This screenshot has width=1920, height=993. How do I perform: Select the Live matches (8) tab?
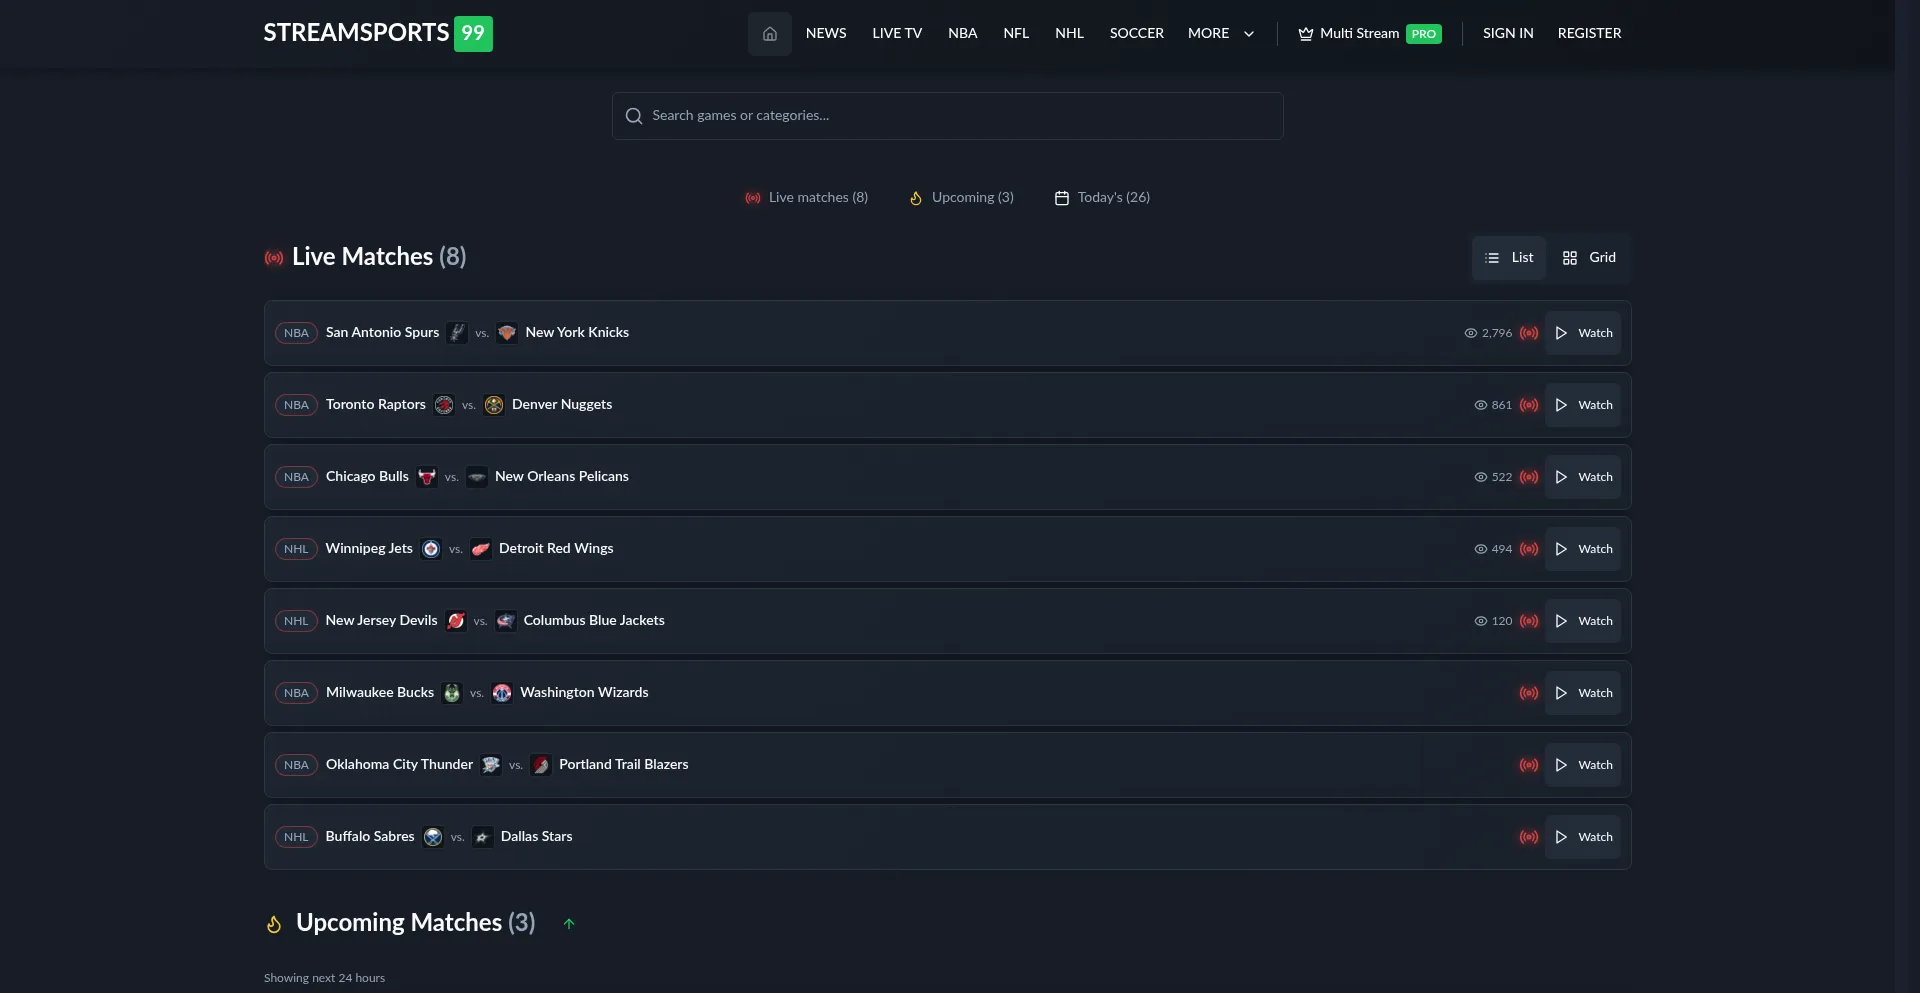tap(806, 198)
